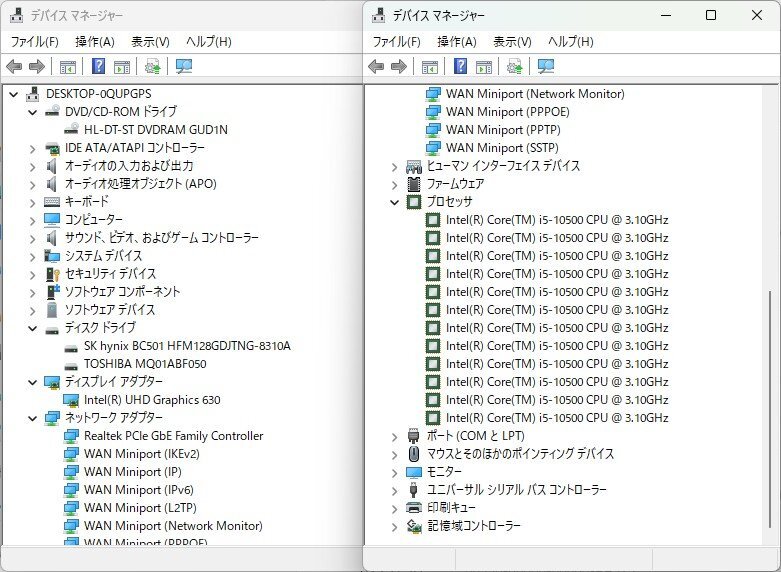Open 操作(A) menu in left window
781x572 pixels.
[x=95, y=42]
